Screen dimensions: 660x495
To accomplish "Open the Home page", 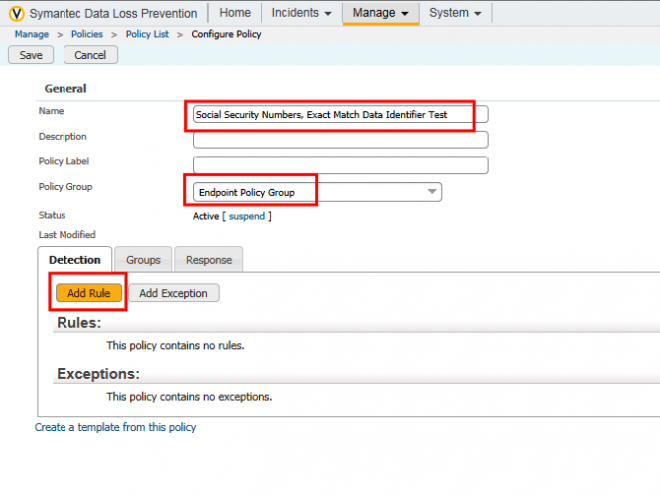I will pos(235,13).
